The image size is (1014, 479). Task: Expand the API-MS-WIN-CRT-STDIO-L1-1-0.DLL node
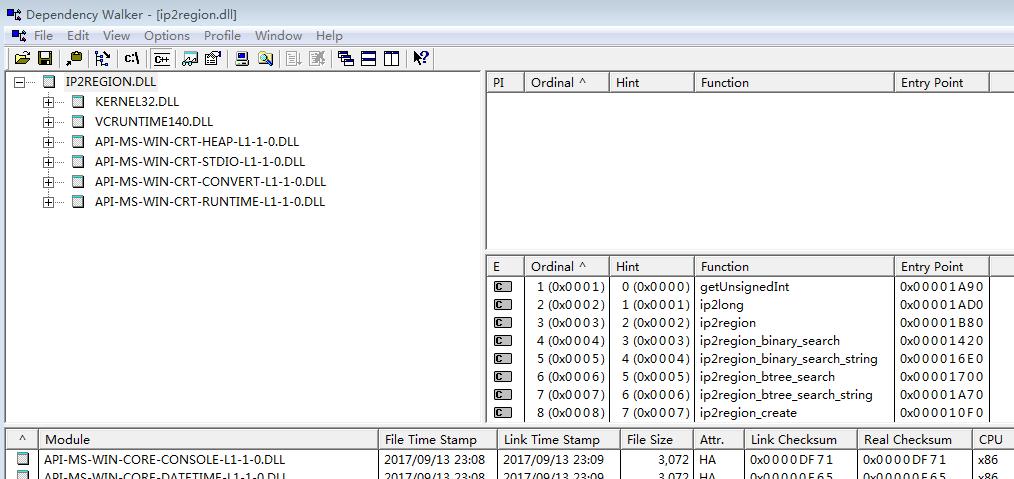[x=48, y=162]
